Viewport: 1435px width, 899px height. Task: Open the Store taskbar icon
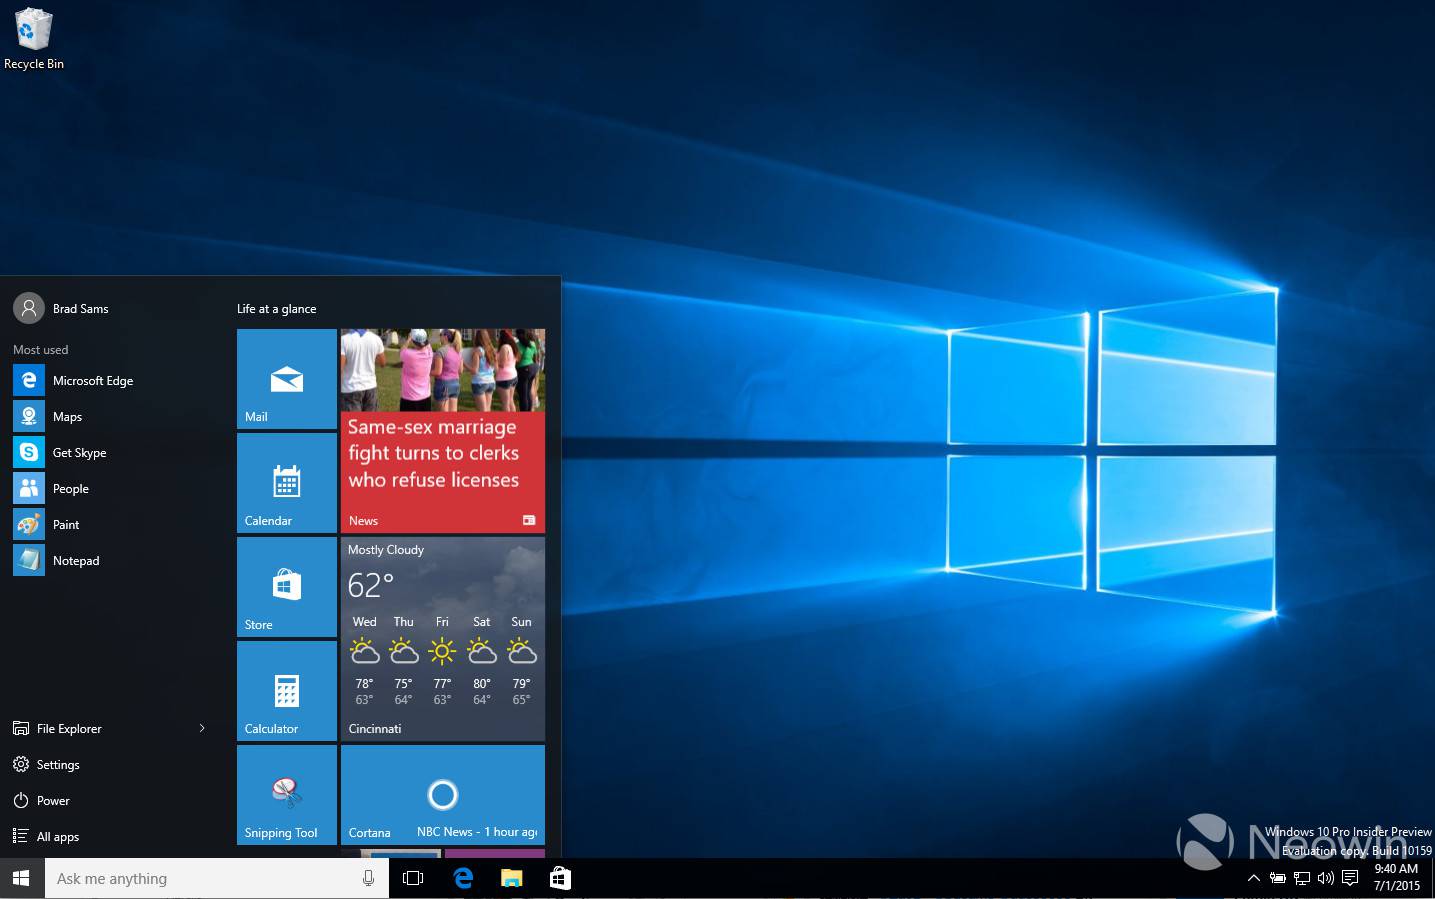tap(560, 878)
